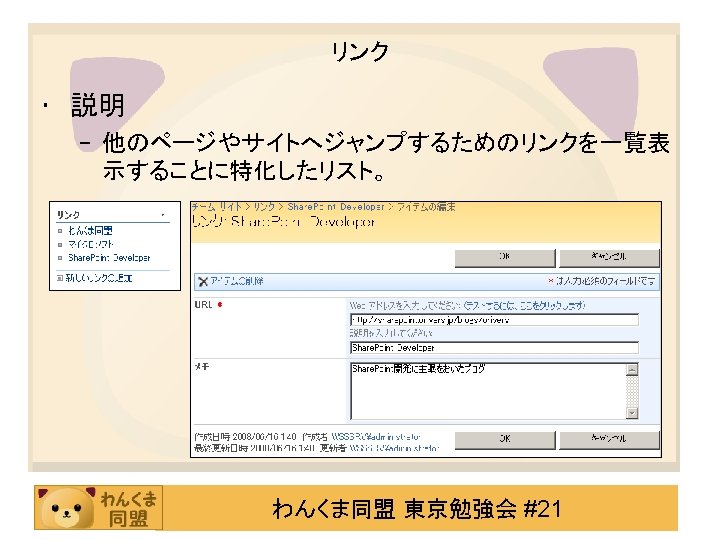720x540 pixels.
Task: Click チーム サイト in the breadcrumb
Action: [216, 207]
